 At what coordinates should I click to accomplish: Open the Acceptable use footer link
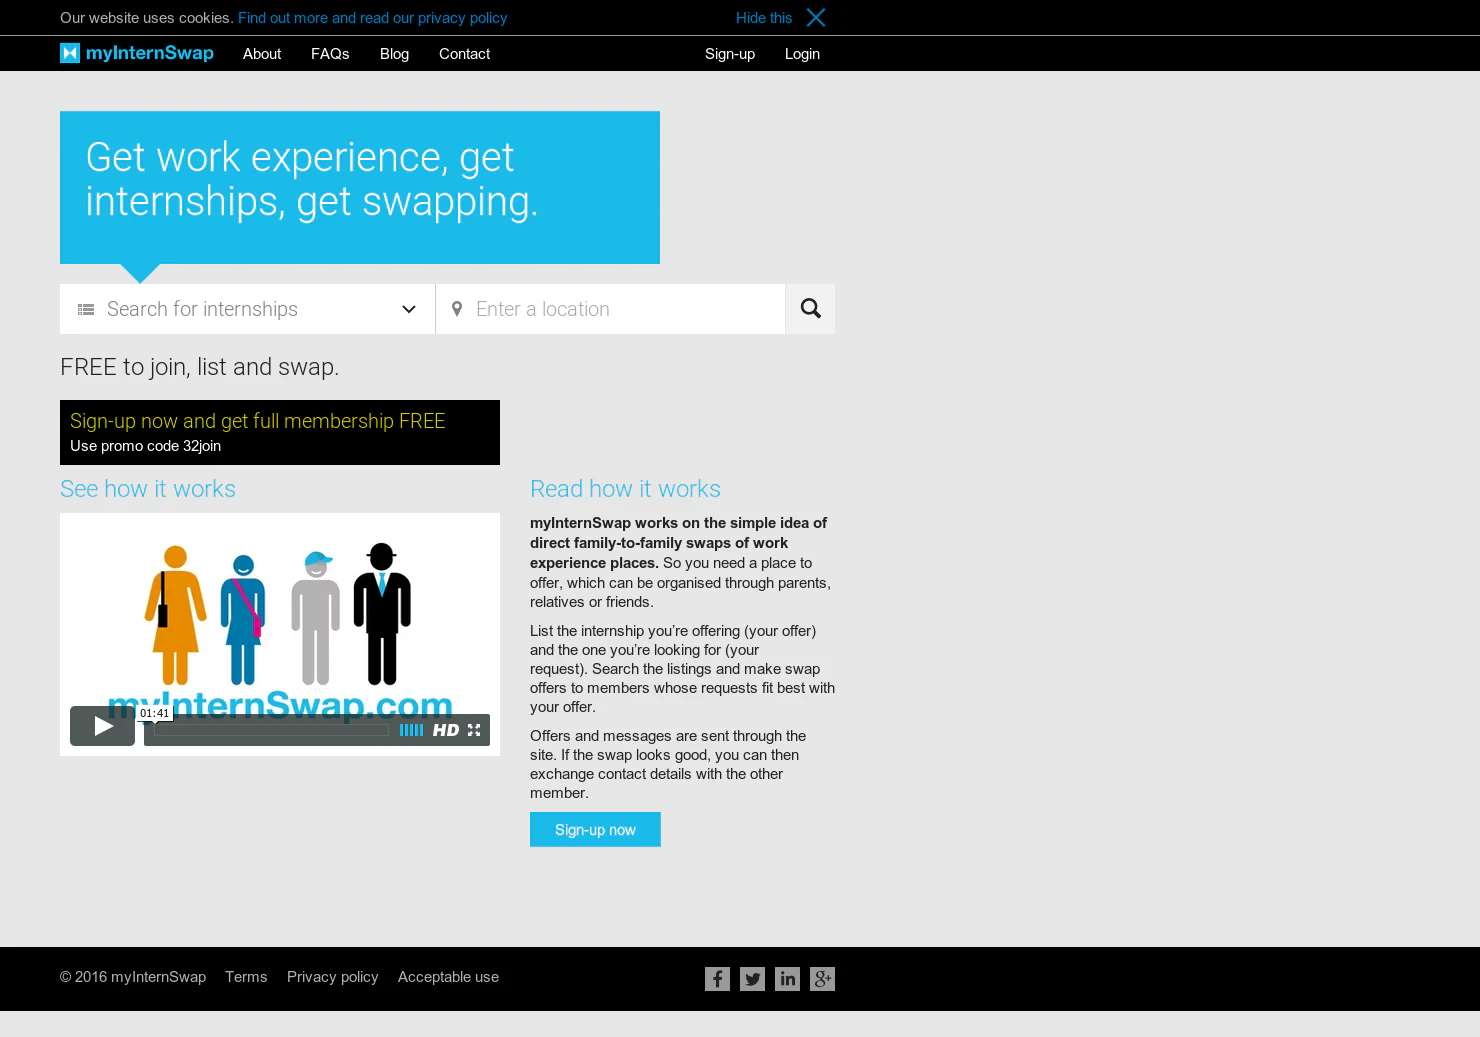[x=448, y=977]
